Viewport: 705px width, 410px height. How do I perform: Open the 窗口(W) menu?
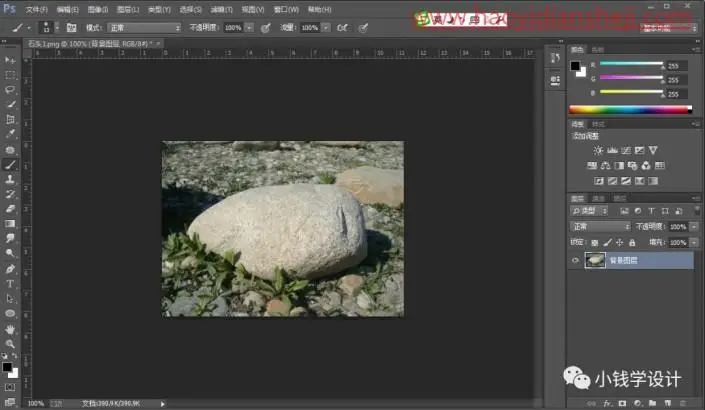click(286, 9)
